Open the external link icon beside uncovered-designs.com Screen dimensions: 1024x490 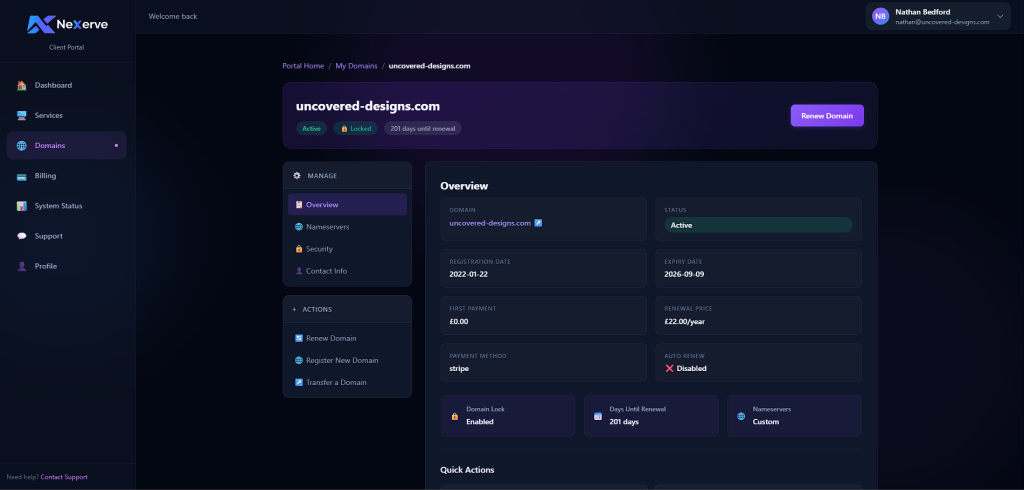(x=538, y=223)
